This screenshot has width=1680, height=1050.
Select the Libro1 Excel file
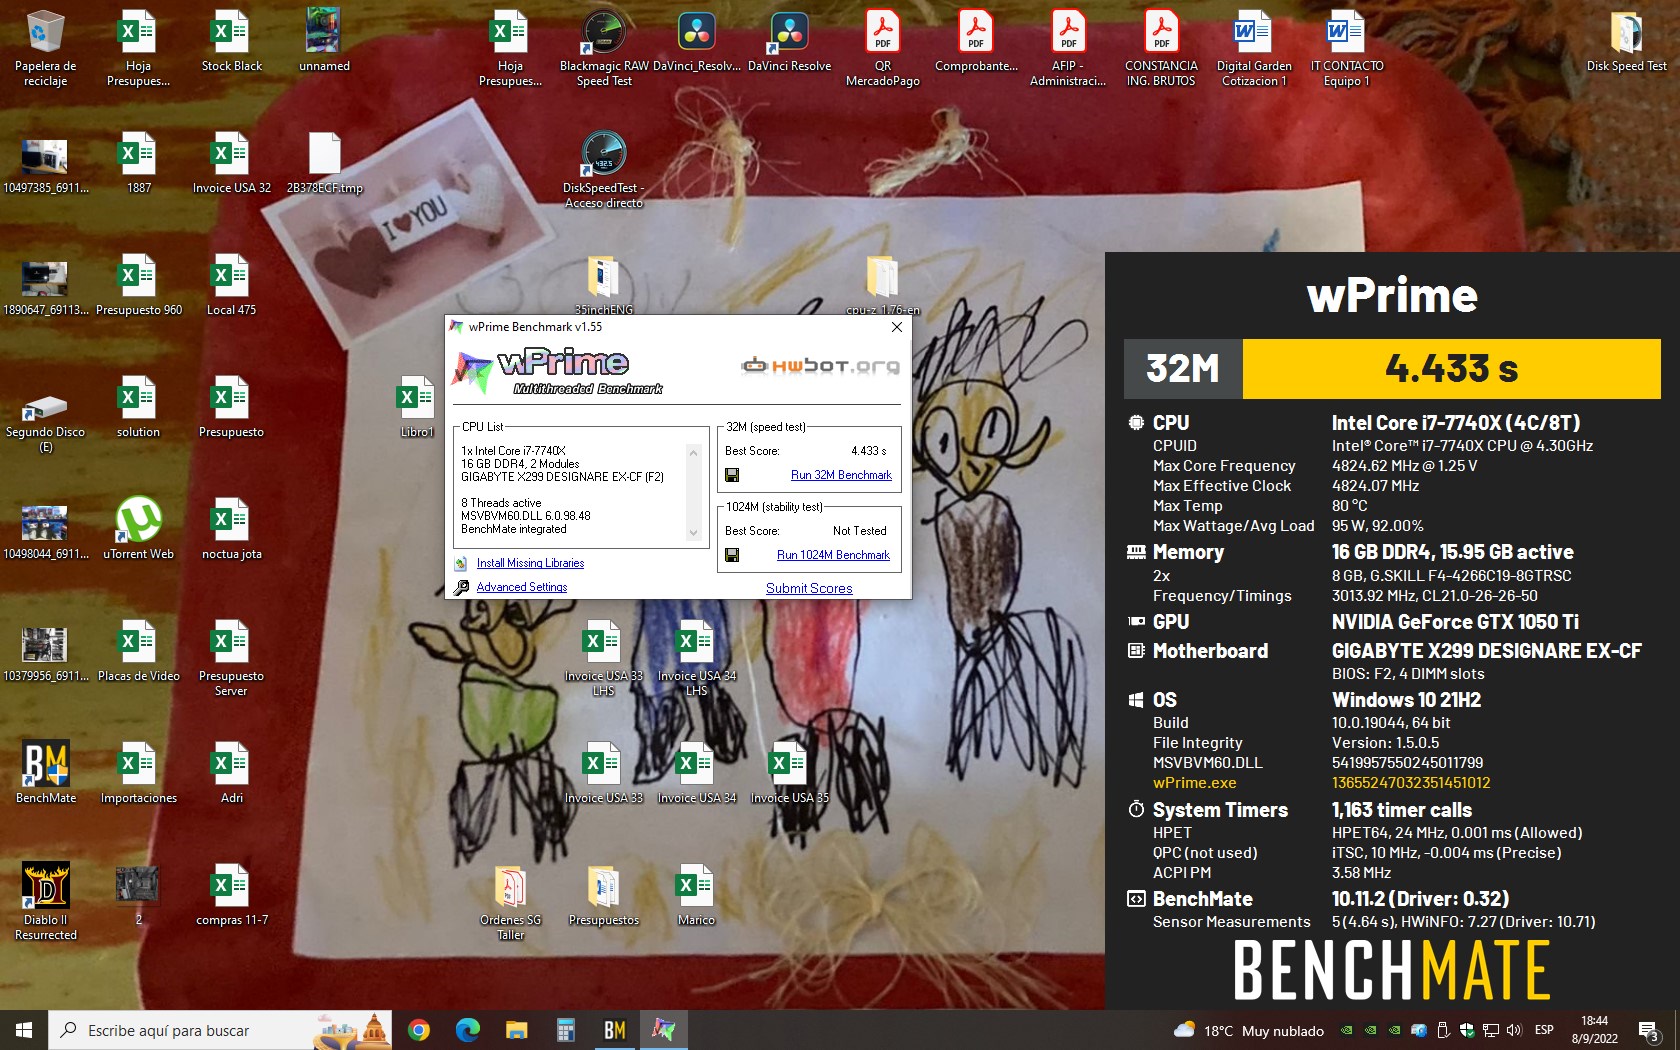pyautogui.click(x=416, y=407)
